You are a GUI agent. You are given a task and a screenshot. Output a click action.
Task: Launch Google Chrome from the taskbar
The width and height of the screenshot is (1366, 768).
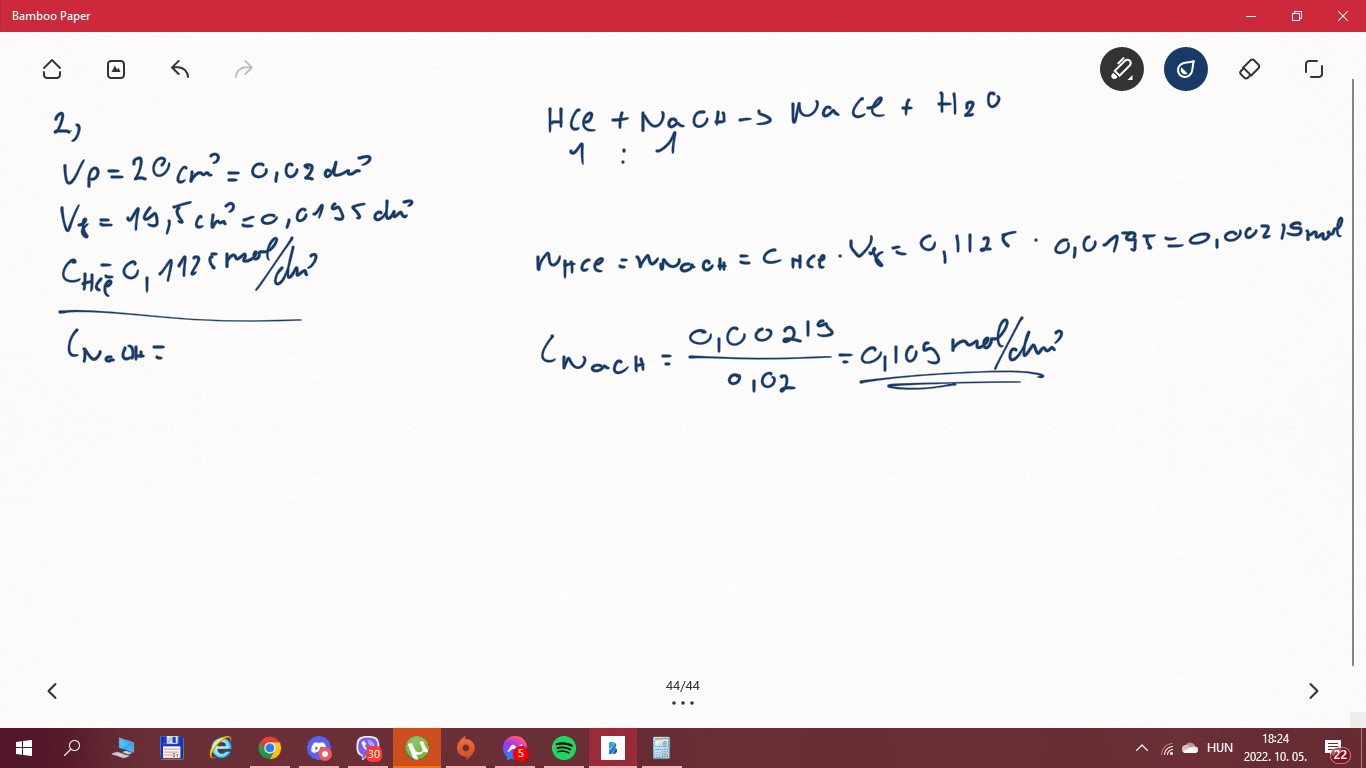pyautogui.click(x=270, y=748)
